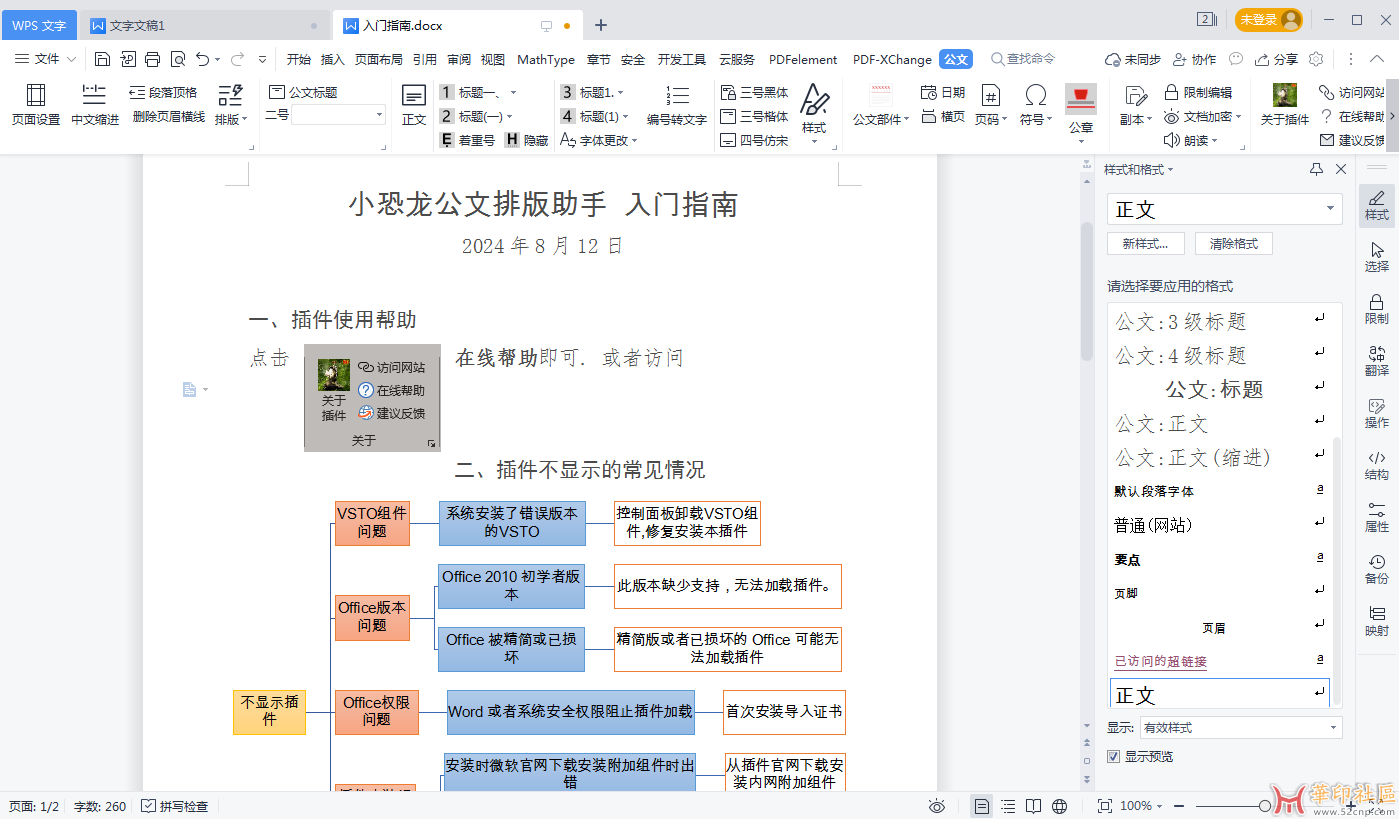Toggle 拼写检查 in status bar

175,806
